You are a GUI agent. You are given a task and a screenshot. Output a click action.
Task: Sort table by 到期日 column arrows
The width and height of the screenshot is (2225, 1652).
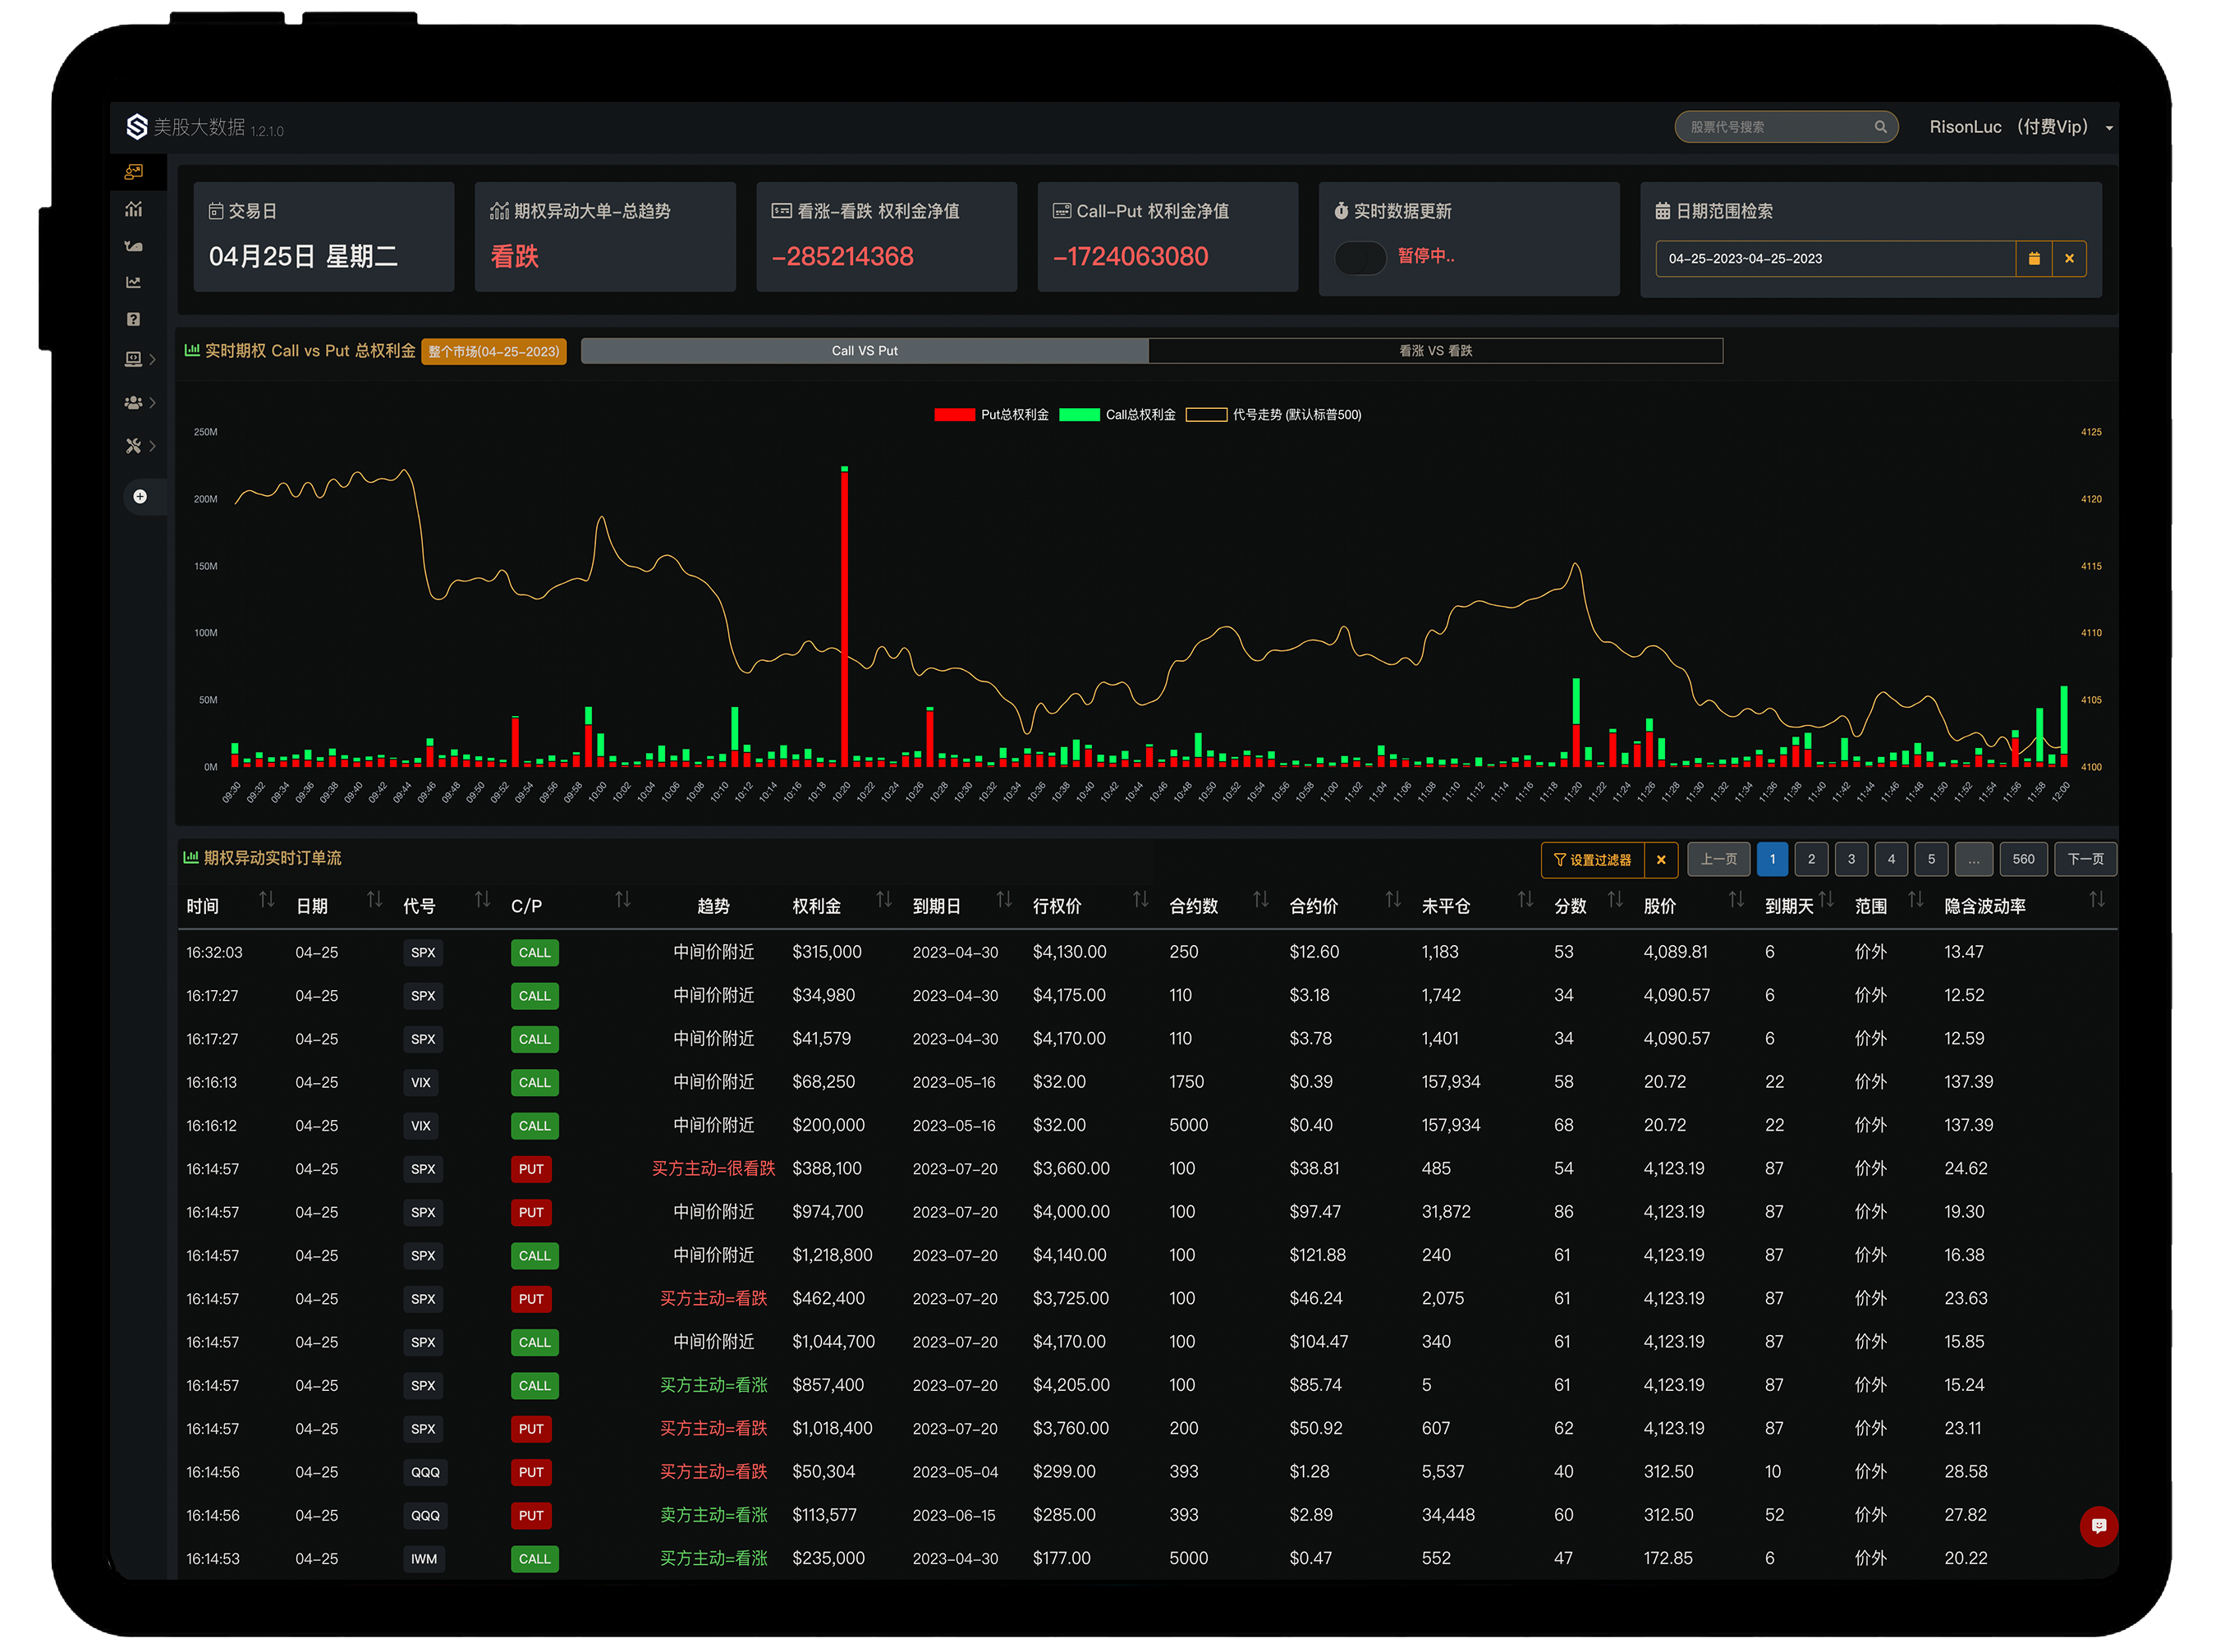(x=1005, y=900)
